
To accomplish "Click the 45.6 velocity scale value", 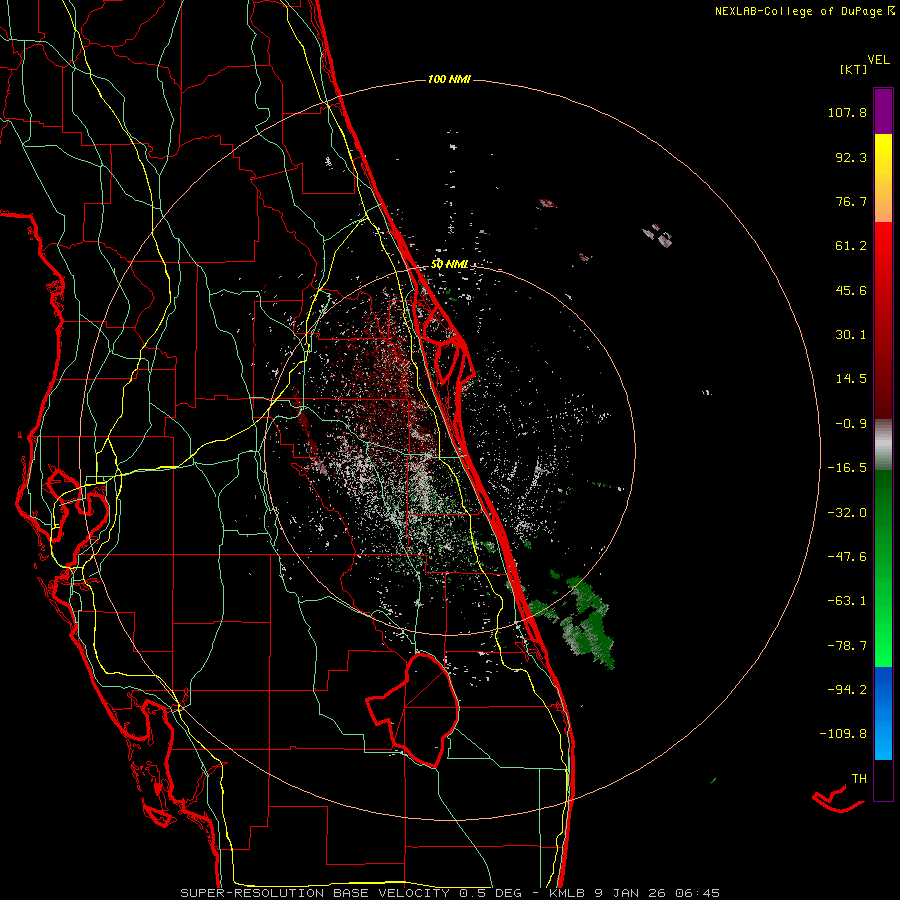I will pyautogui.click(x=851, y=290).
